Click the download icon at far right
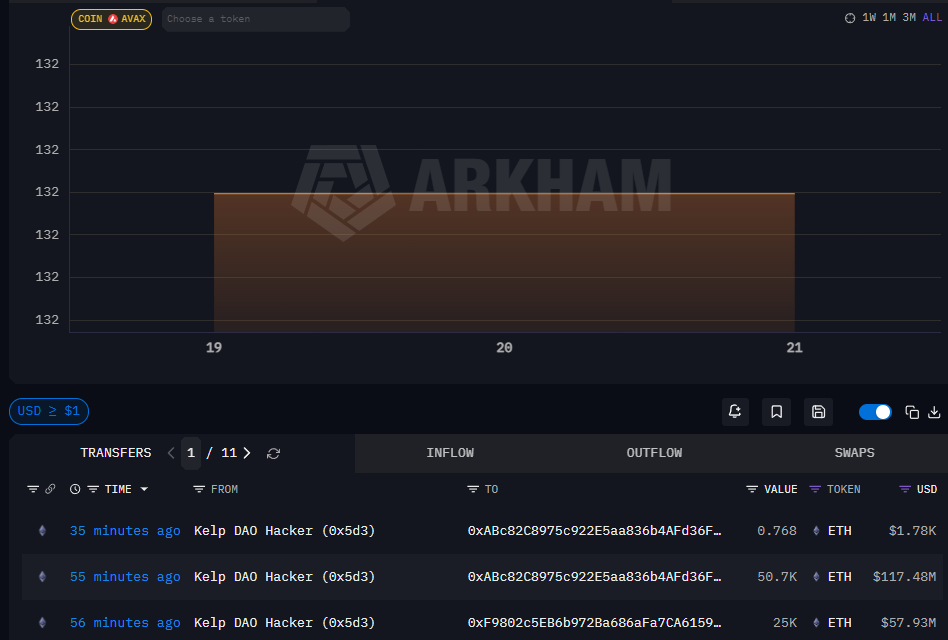The height and width of the screenshot is (640, 948). [x=936, y=411]
